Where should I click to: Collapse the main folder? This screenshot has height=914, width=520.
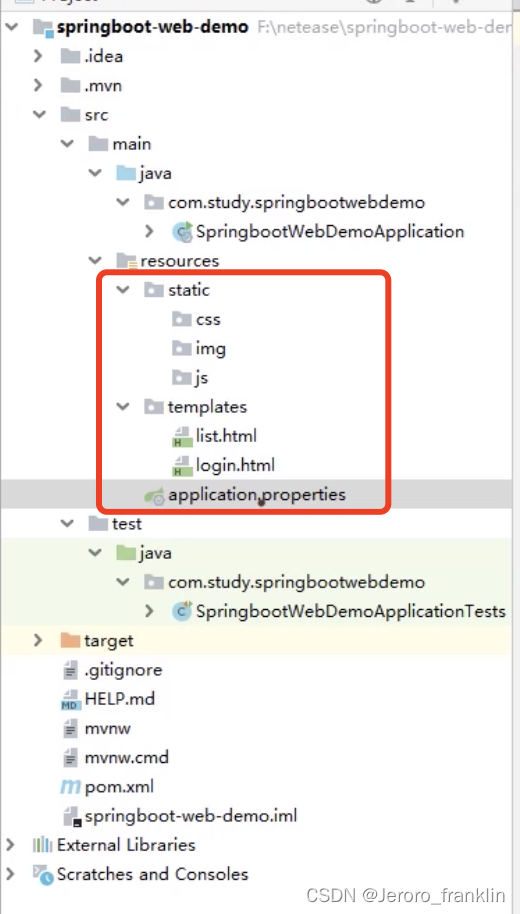(x=67, y=143)
